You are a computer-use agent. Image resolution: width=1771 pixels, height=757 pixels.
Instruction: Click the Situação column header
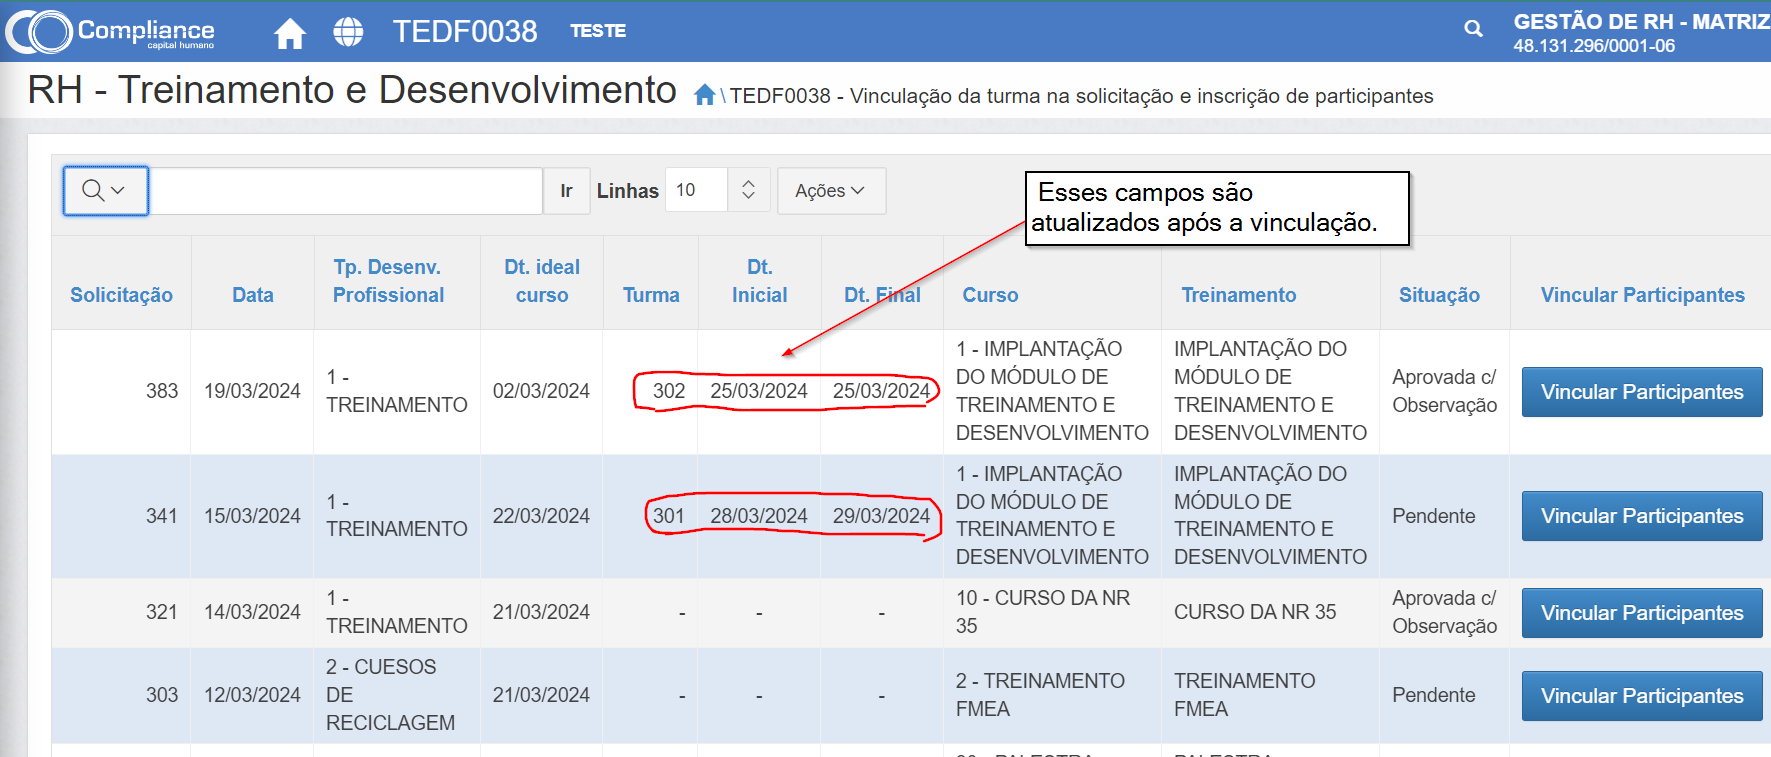(1439, 295)
